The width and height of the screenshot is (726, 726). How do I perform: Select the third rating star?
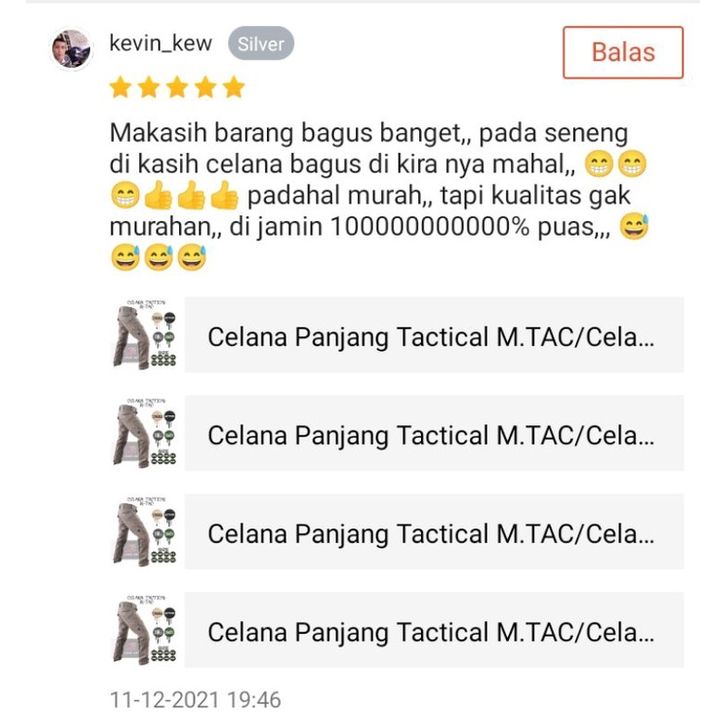tap(177, 87)
